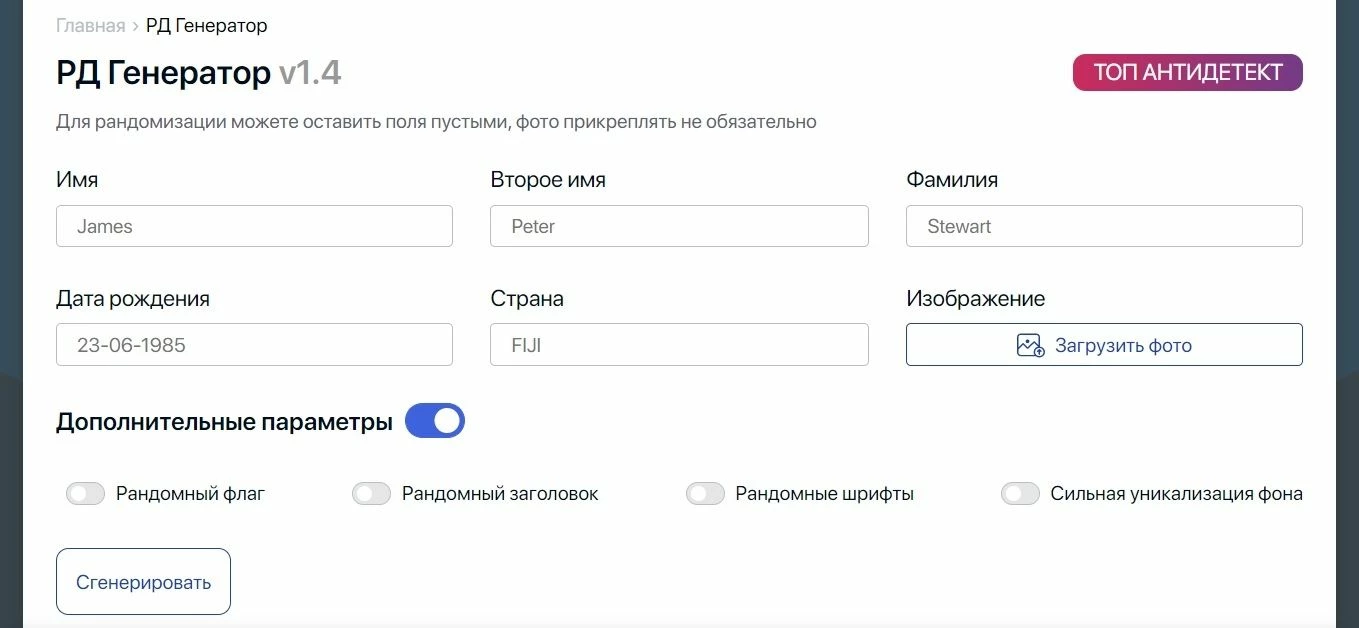The image size is (1359, 628).
Task: Turn on Рандомный заголовок toggle
Action: coord(371,493)
